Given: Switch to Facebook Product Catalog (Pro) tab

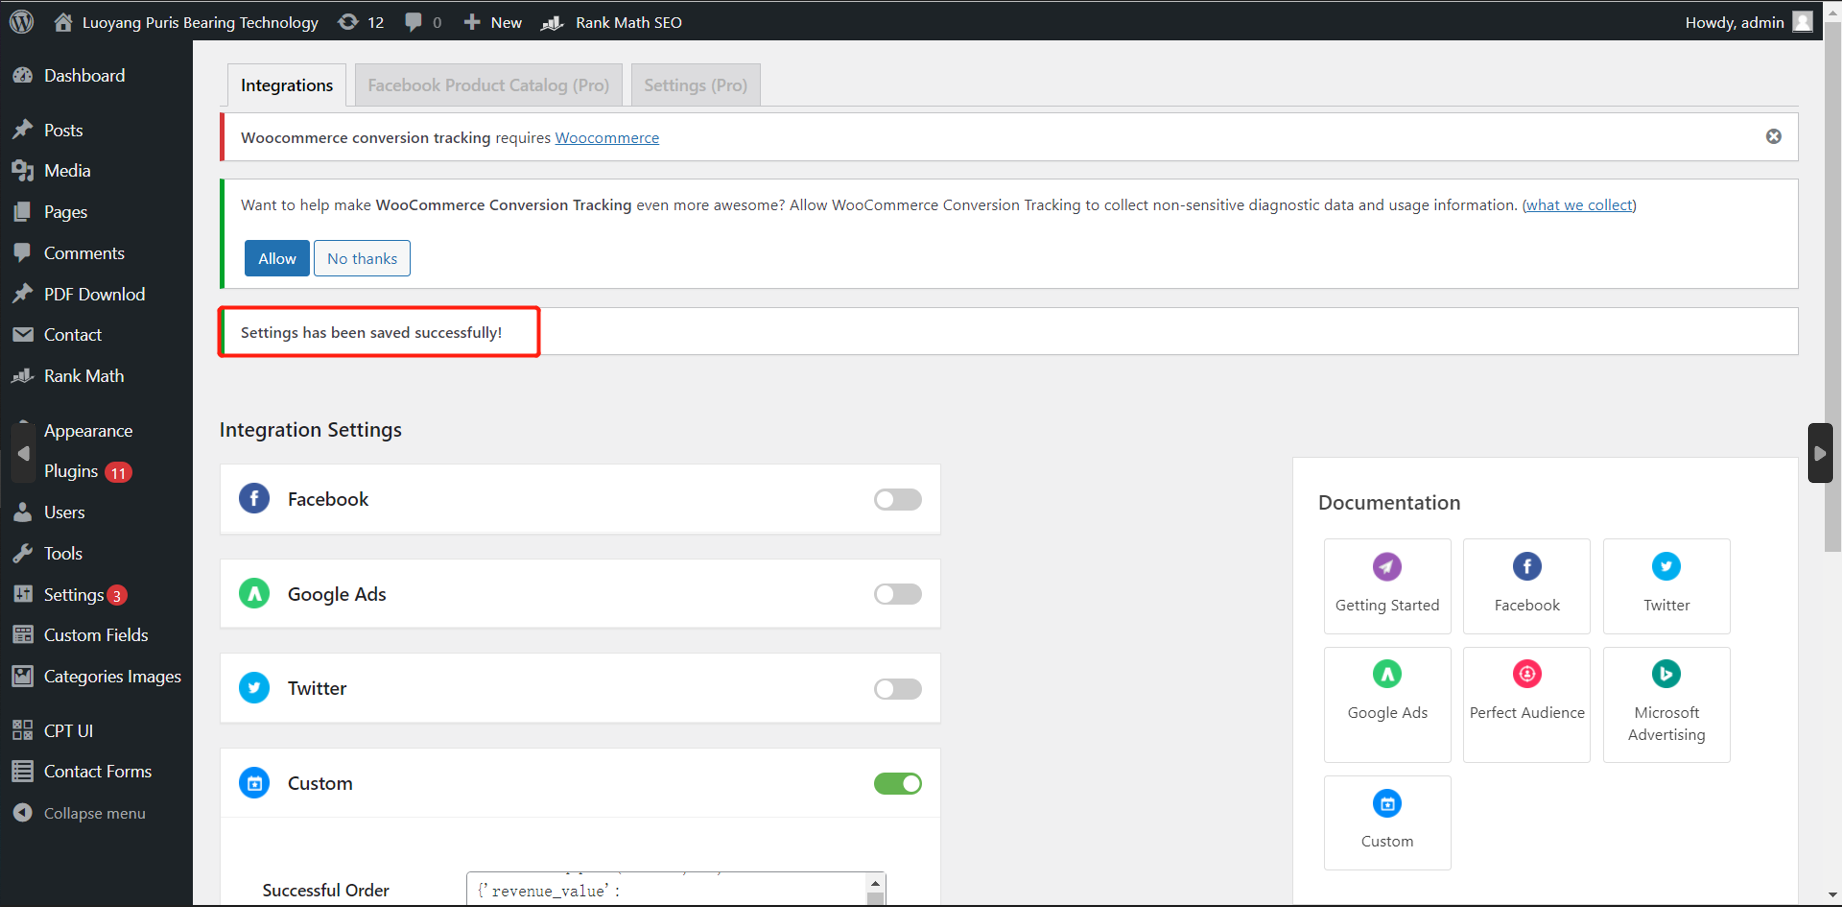Looking at the screenshot, I should pyautogui.click(x=488, y=85).
